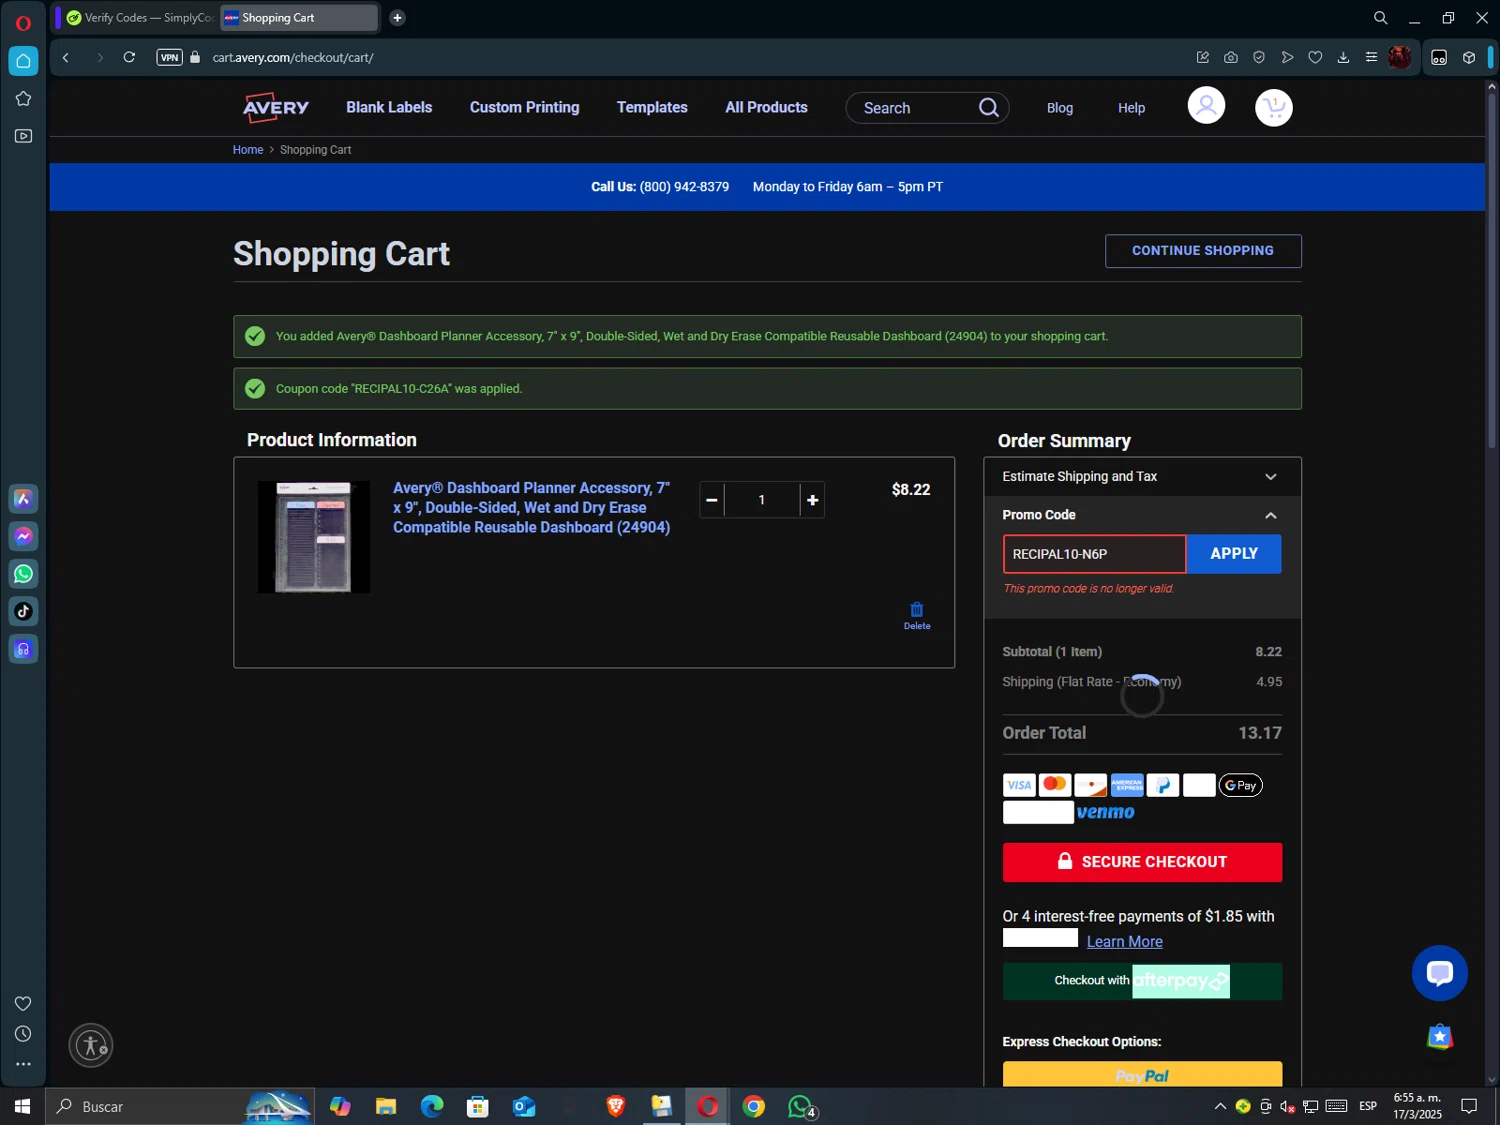Open the live chat bubble
Screen dimensions: 1500x1125
[1439, 972]
